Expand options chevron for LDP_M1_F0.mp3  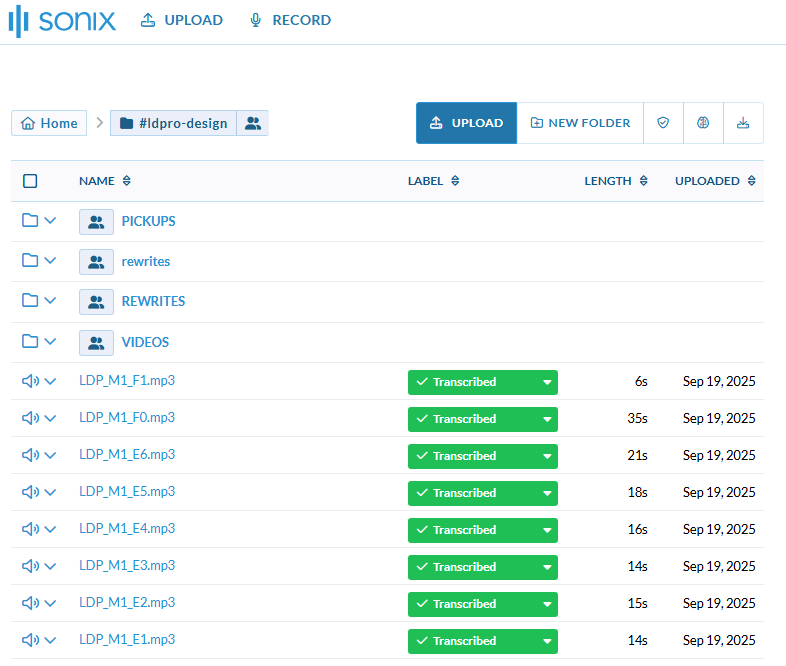[x=50, y=418]
